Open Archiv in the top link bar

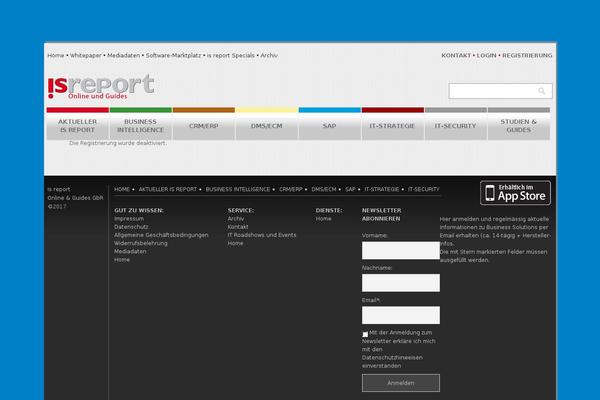tap(269, 56)
